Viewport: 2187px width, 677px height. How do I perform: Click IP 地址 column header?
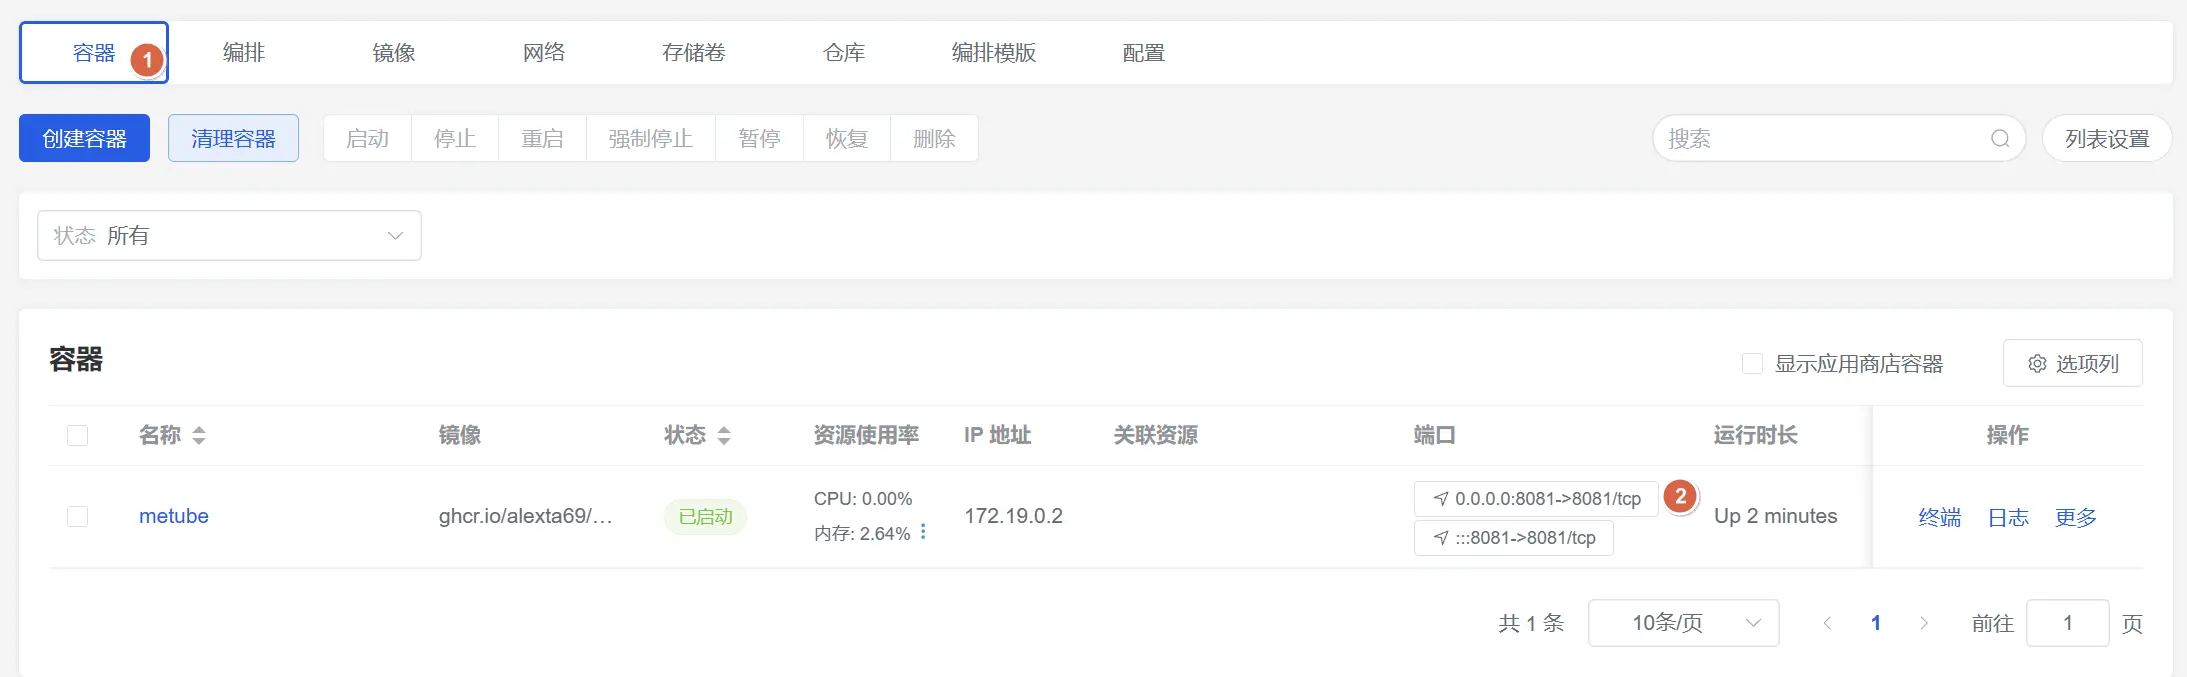click(997, 435)
